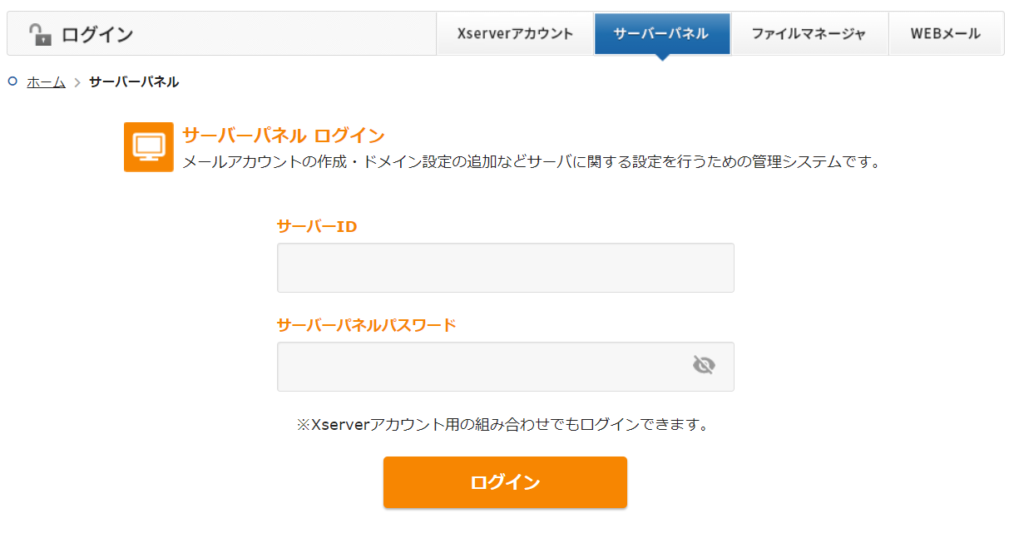Image resolution: width=1024 pixels, height=533 pixels.
Task: Click the サーバーパネルパスワード field label
Action: (366, 325)
